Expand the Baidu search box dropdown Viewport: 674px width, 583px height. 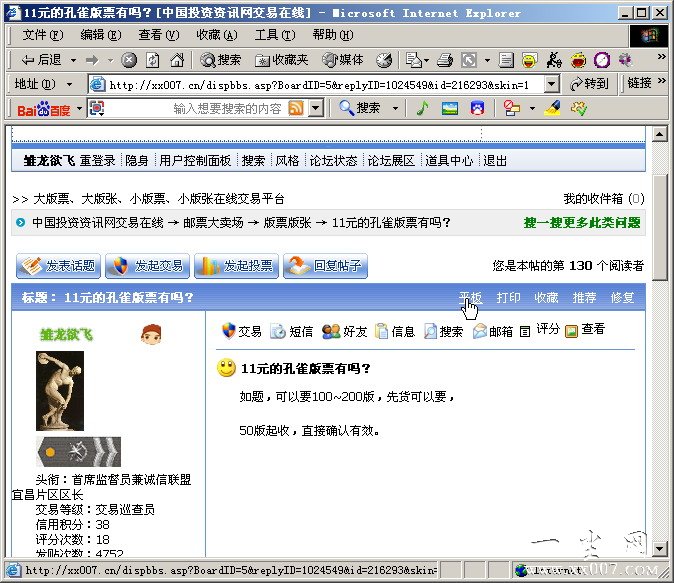tap(314, 108)
